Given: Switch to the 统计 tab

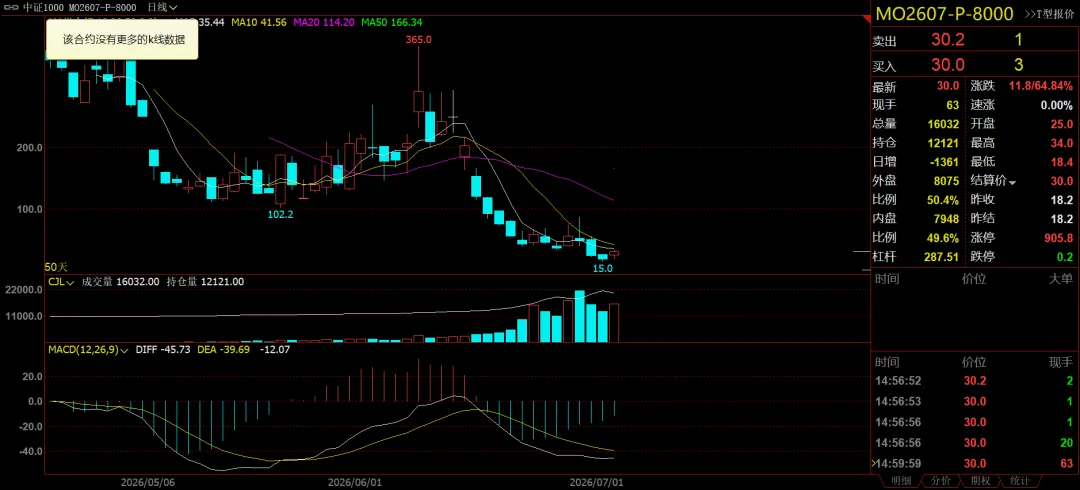Looking at the screenshot, I should [1019, 480].
